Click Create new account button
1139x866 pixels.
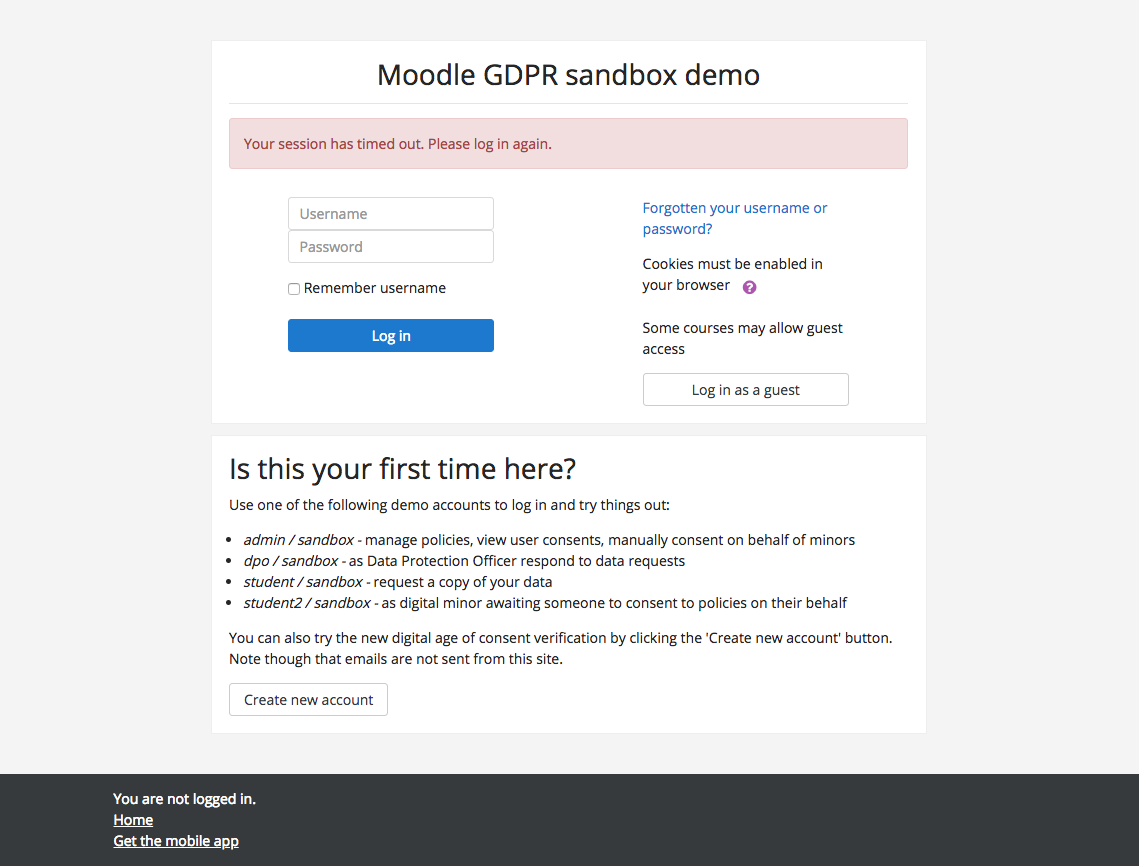308,700
